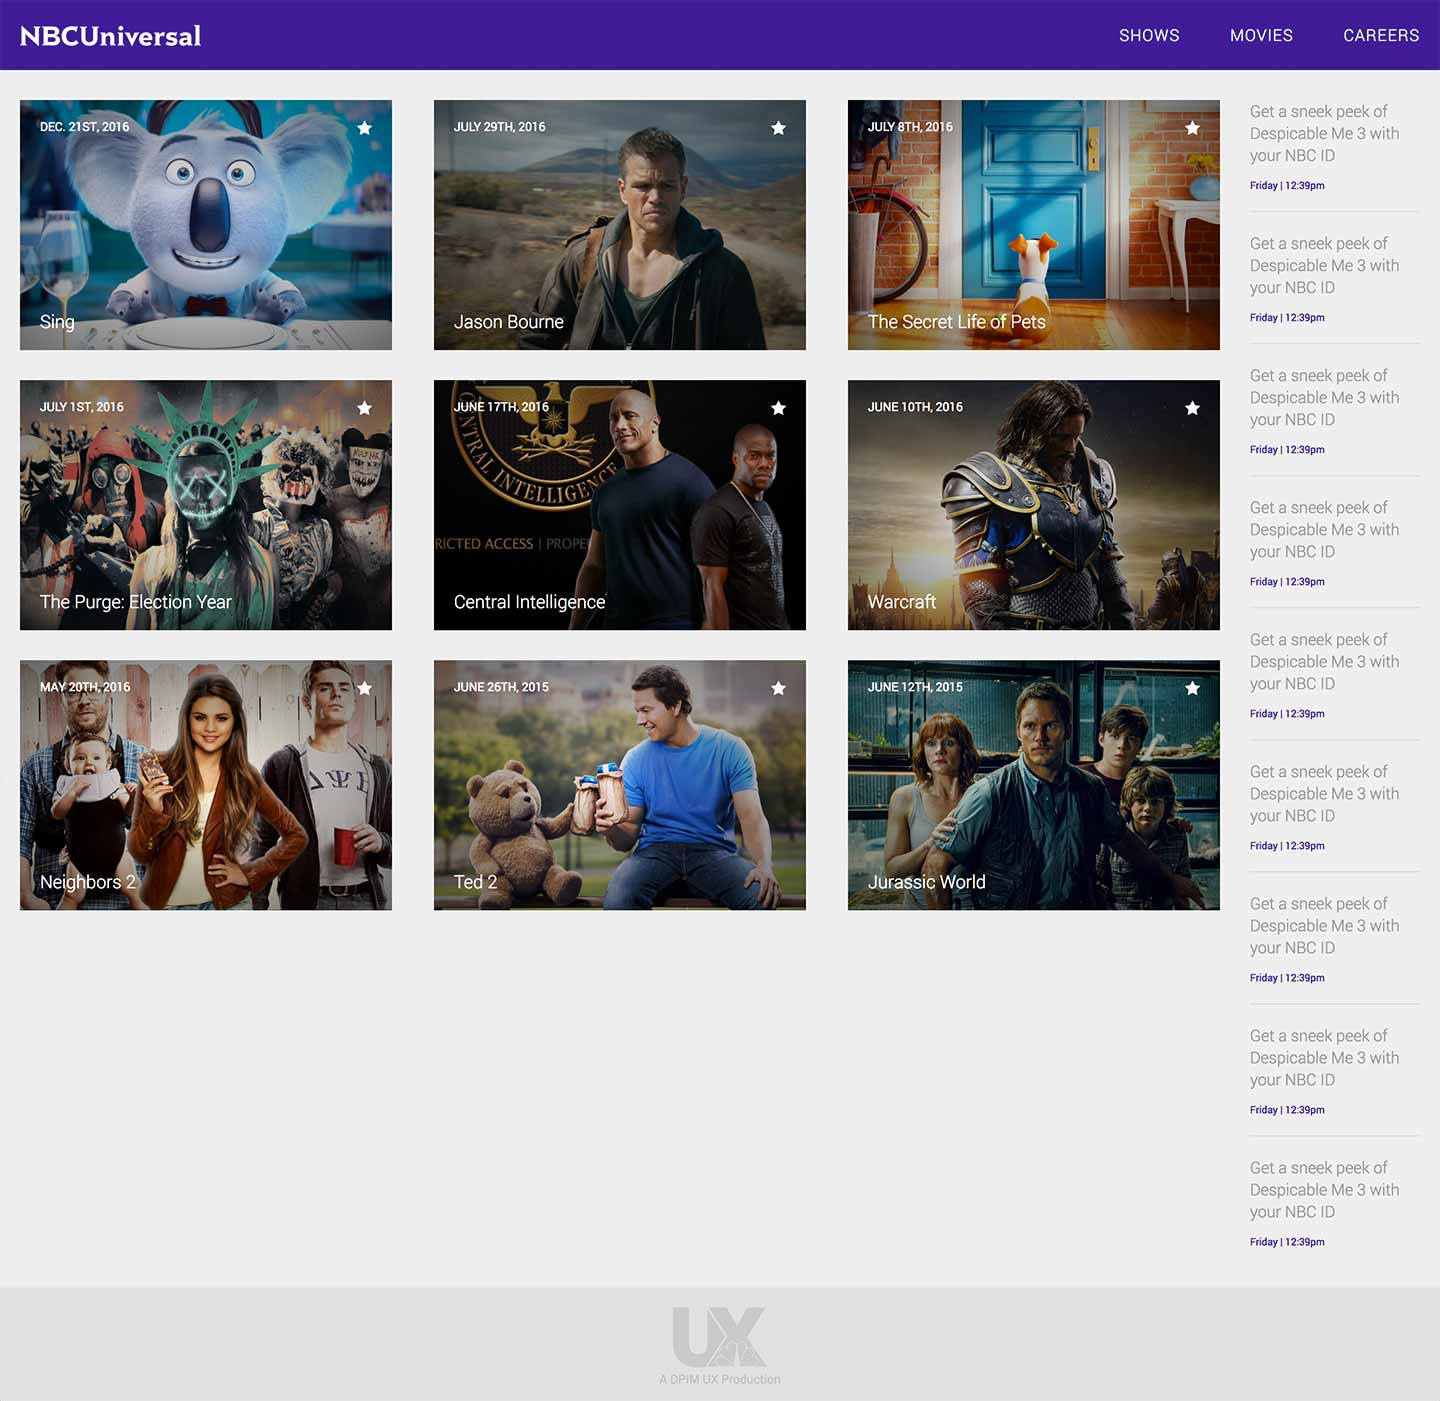Select the Warcraft movie poster
The height and width of the screenshot is (1401, 1440).
(1033, 505)
